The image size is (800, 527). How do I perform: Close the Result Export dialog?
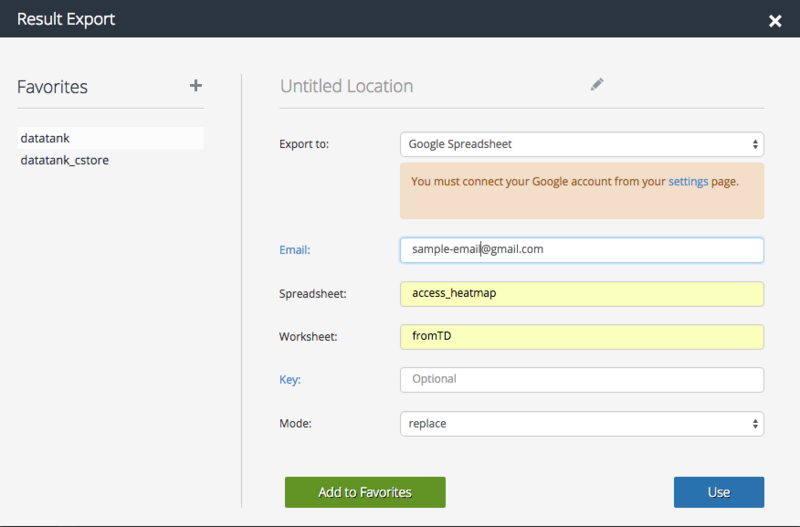pos(774,20)
